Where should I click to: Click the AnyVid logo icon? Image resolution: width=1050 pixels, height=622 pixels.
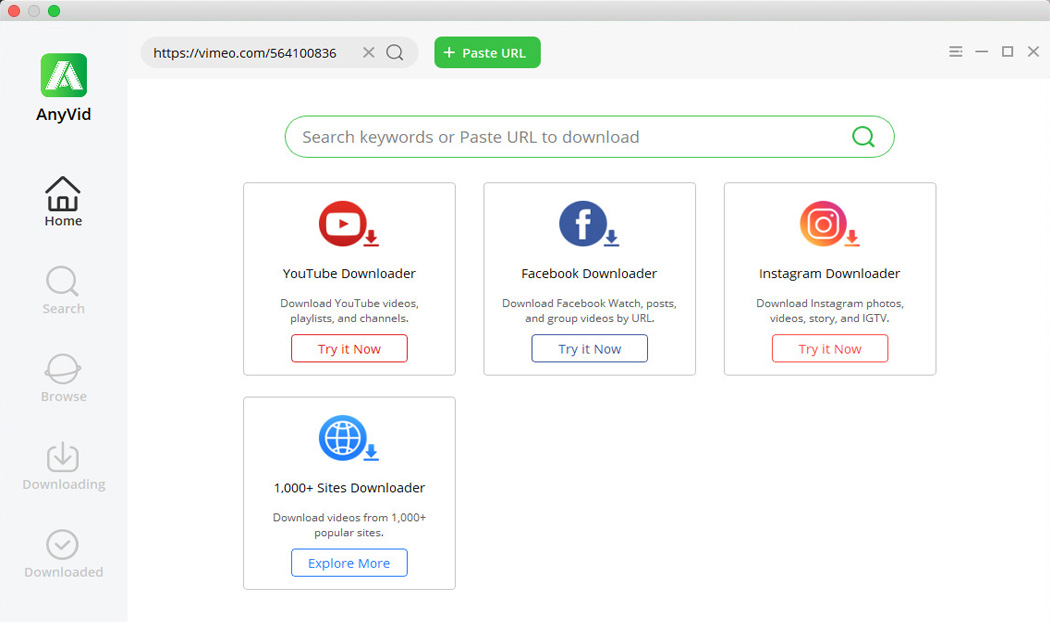point(64,75)
